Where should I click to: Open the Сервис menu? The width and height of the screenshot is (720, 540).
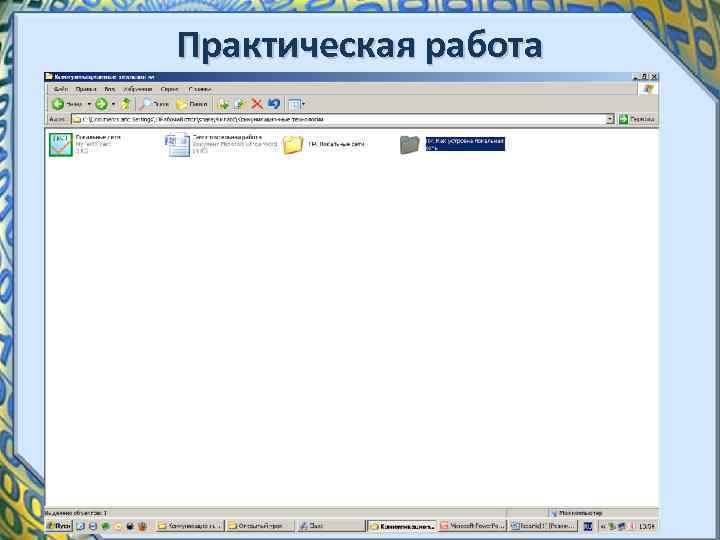tap(169, 89)
